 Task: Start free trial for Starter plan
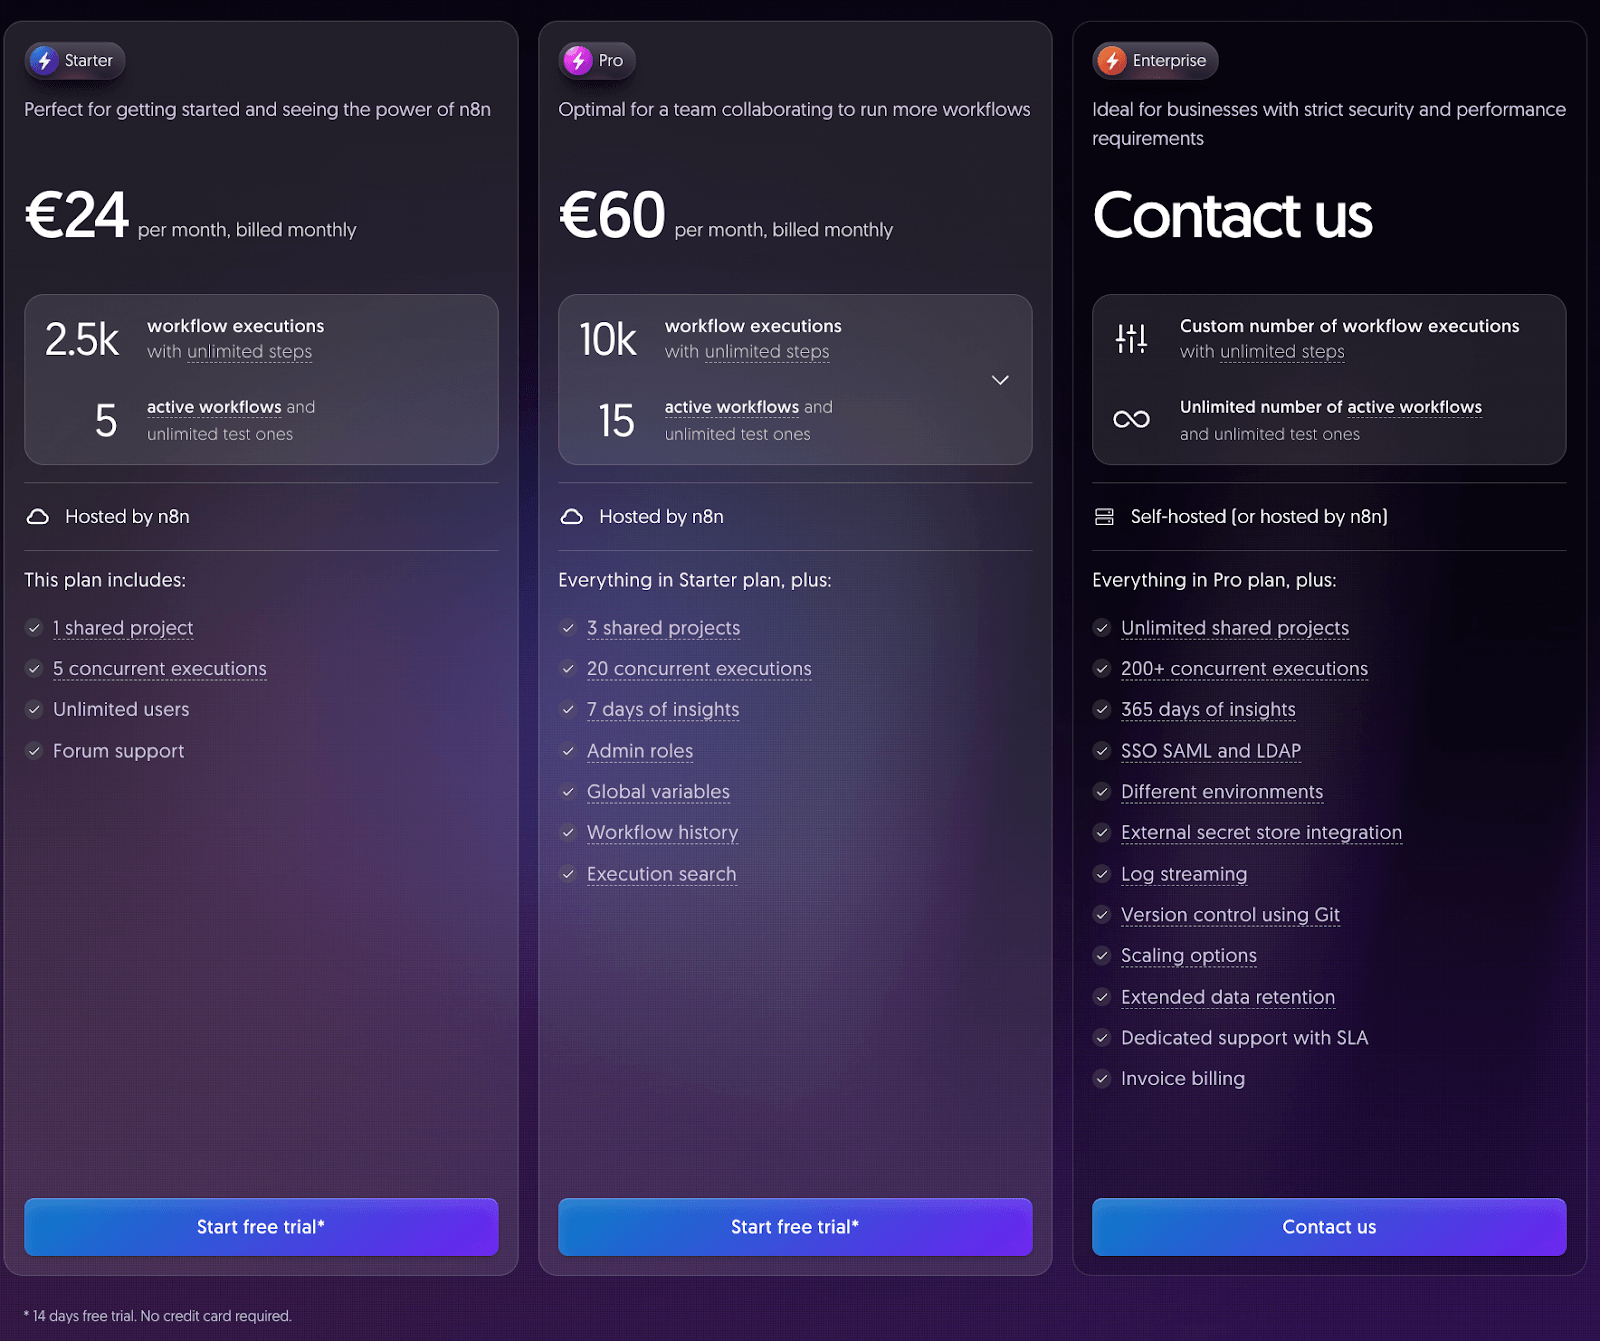pyautogui.click(x=261, y=1227)
